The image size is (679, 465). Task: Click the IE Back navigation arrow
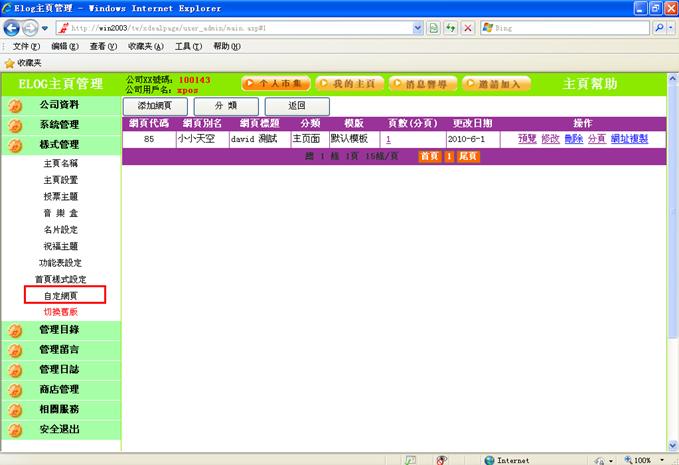coord(12,28)
